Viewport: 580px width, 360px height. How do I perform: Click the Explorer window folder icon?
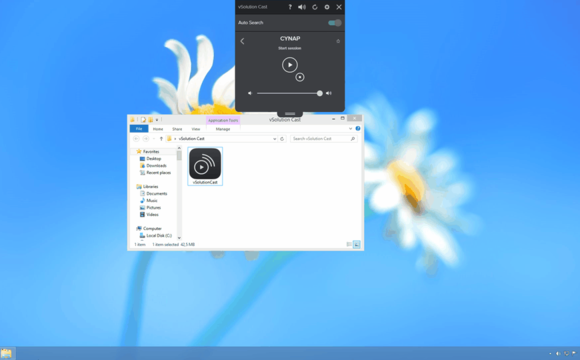(132, 120)
